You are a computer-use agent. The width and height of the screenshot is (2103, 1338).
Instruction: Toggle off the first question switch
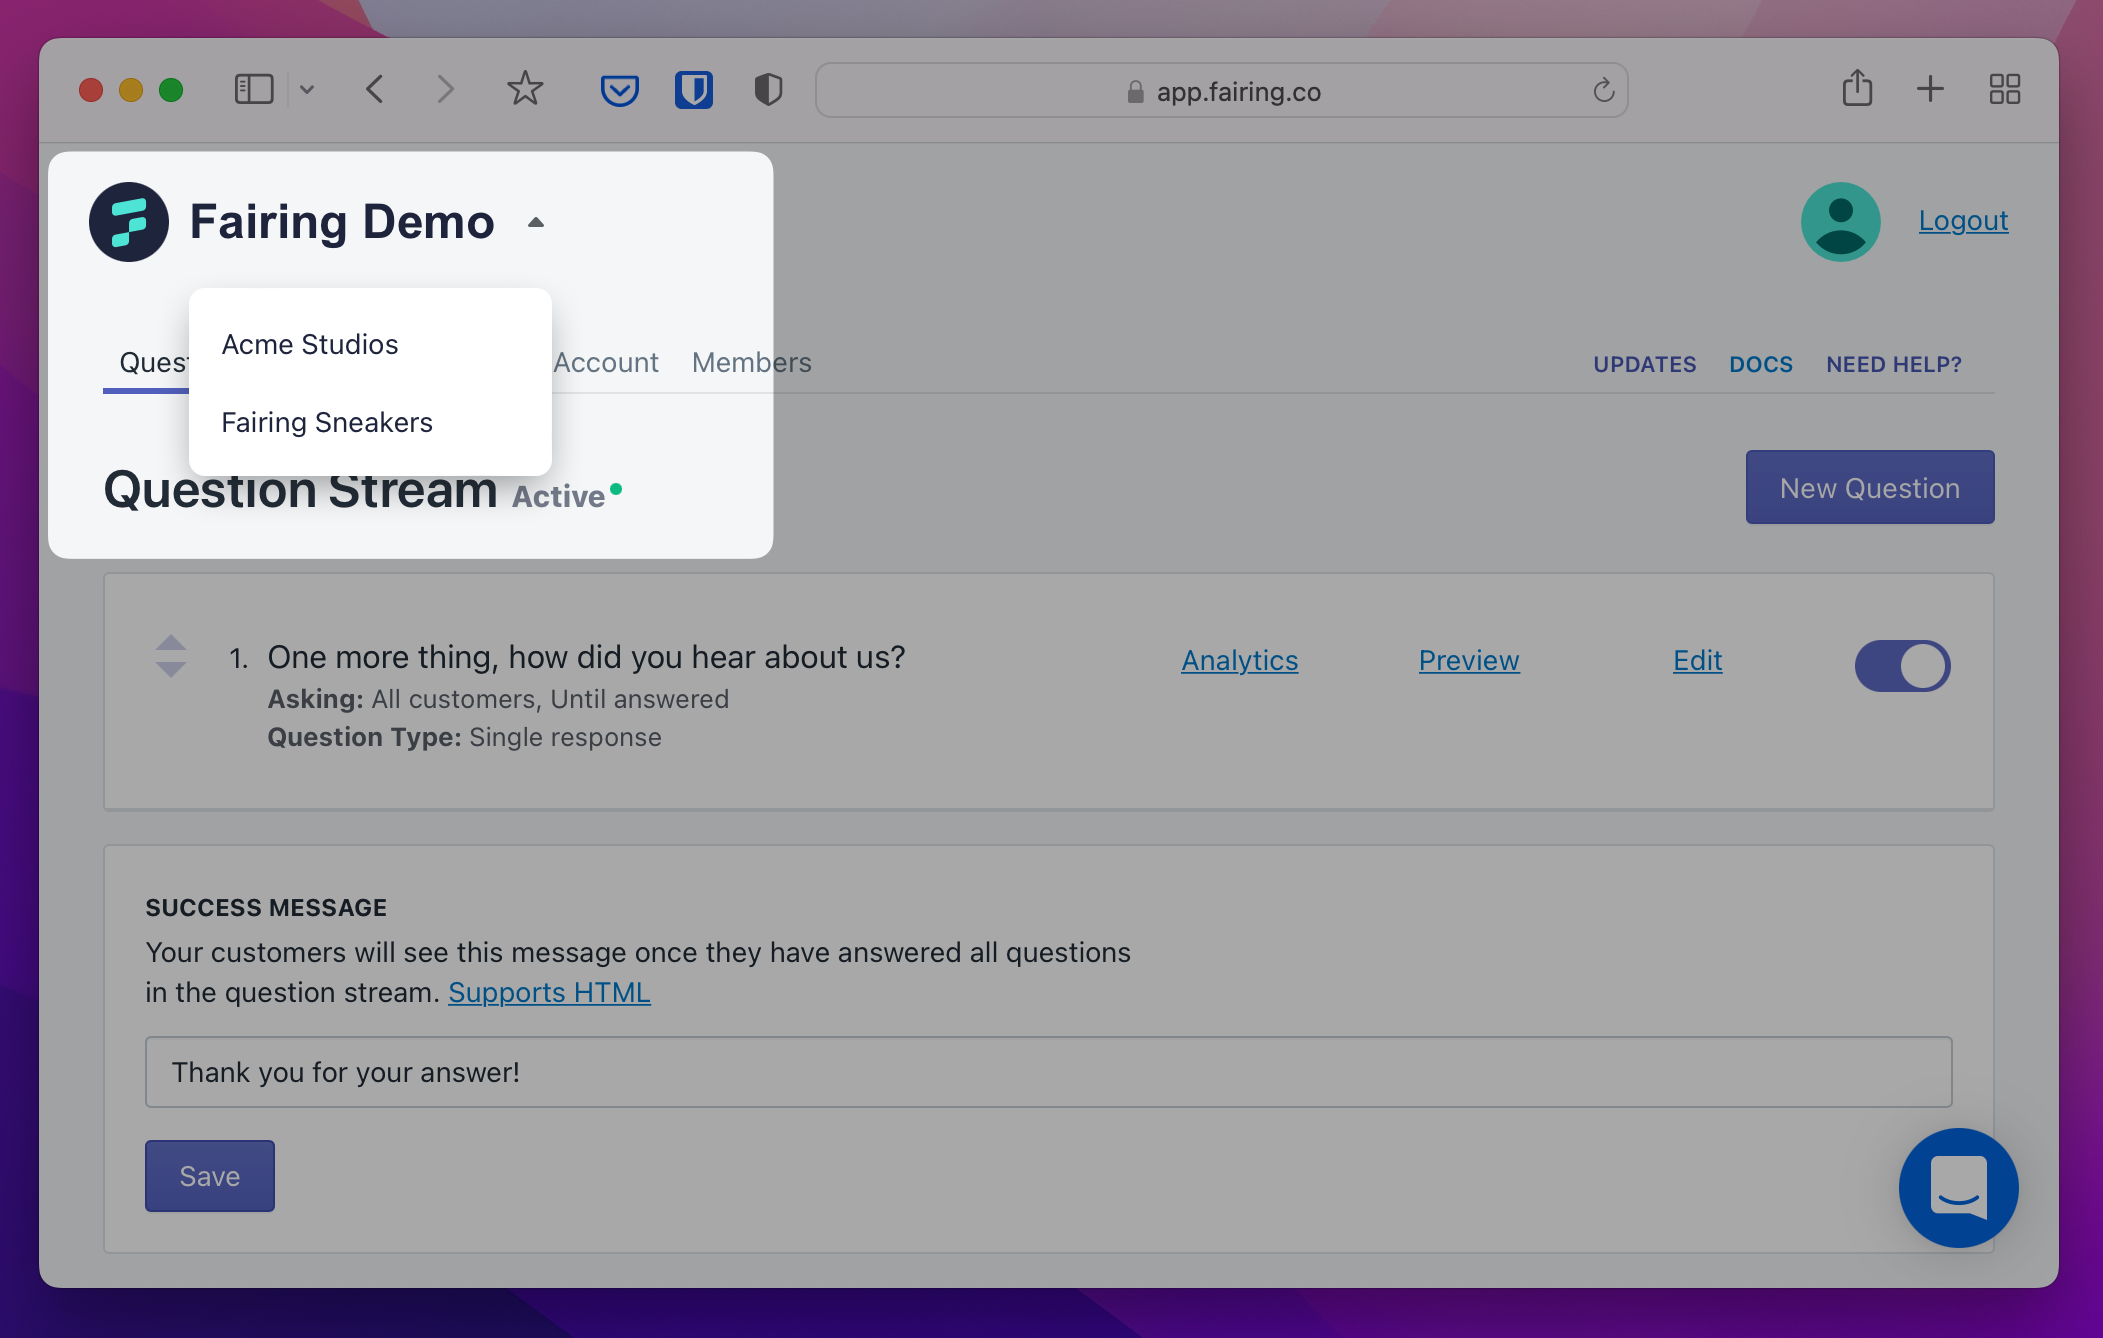(1902, 666)
